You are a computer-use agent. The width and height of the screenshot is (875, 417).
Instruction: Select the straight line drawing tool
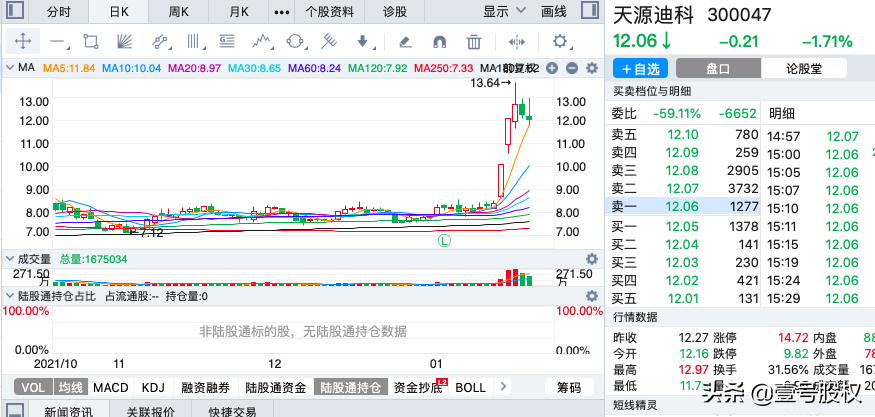[x=57, y=41]
